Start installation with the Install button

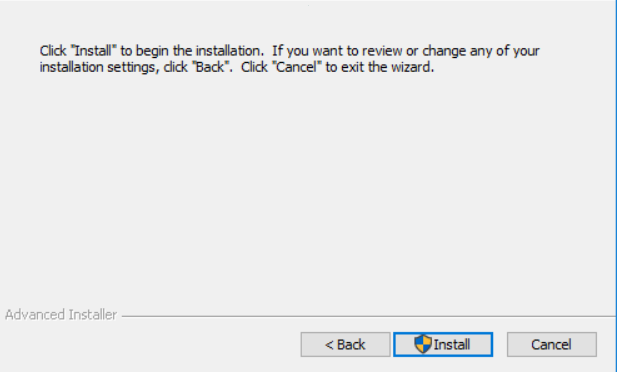443,344
